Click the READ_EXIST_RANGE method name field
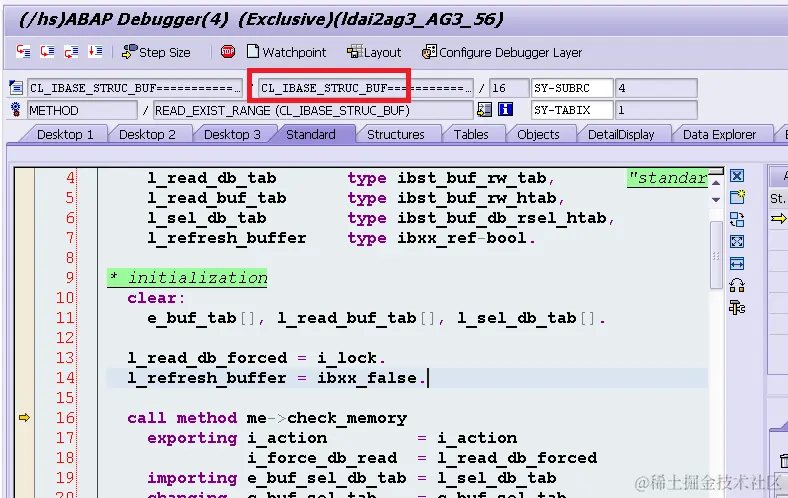This screenshot has height=498, width=788. pyautogui.click(x=313, y=110)
